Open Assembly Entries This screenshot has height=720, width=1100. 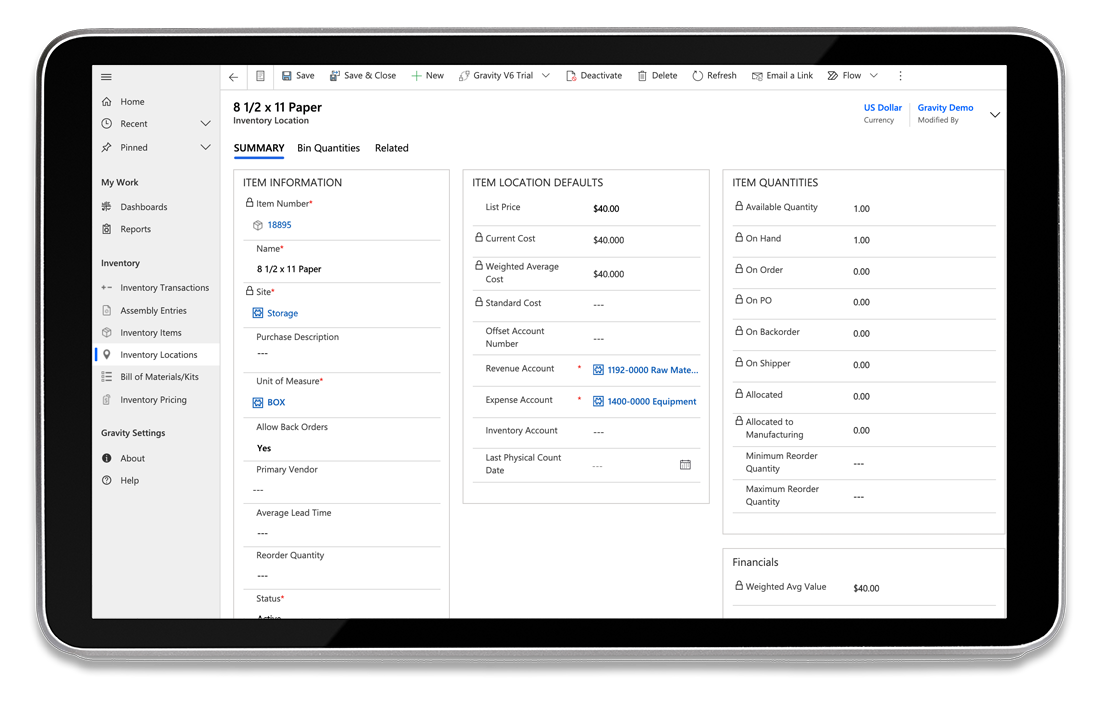coord(153,311)
